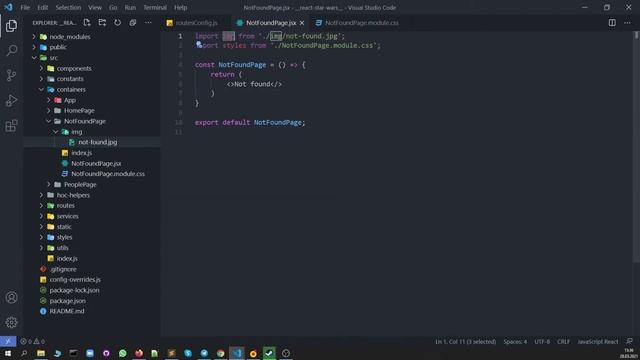Close the NotFoundPage.jsx tab
640x360 pixels.
click(302, 23)
